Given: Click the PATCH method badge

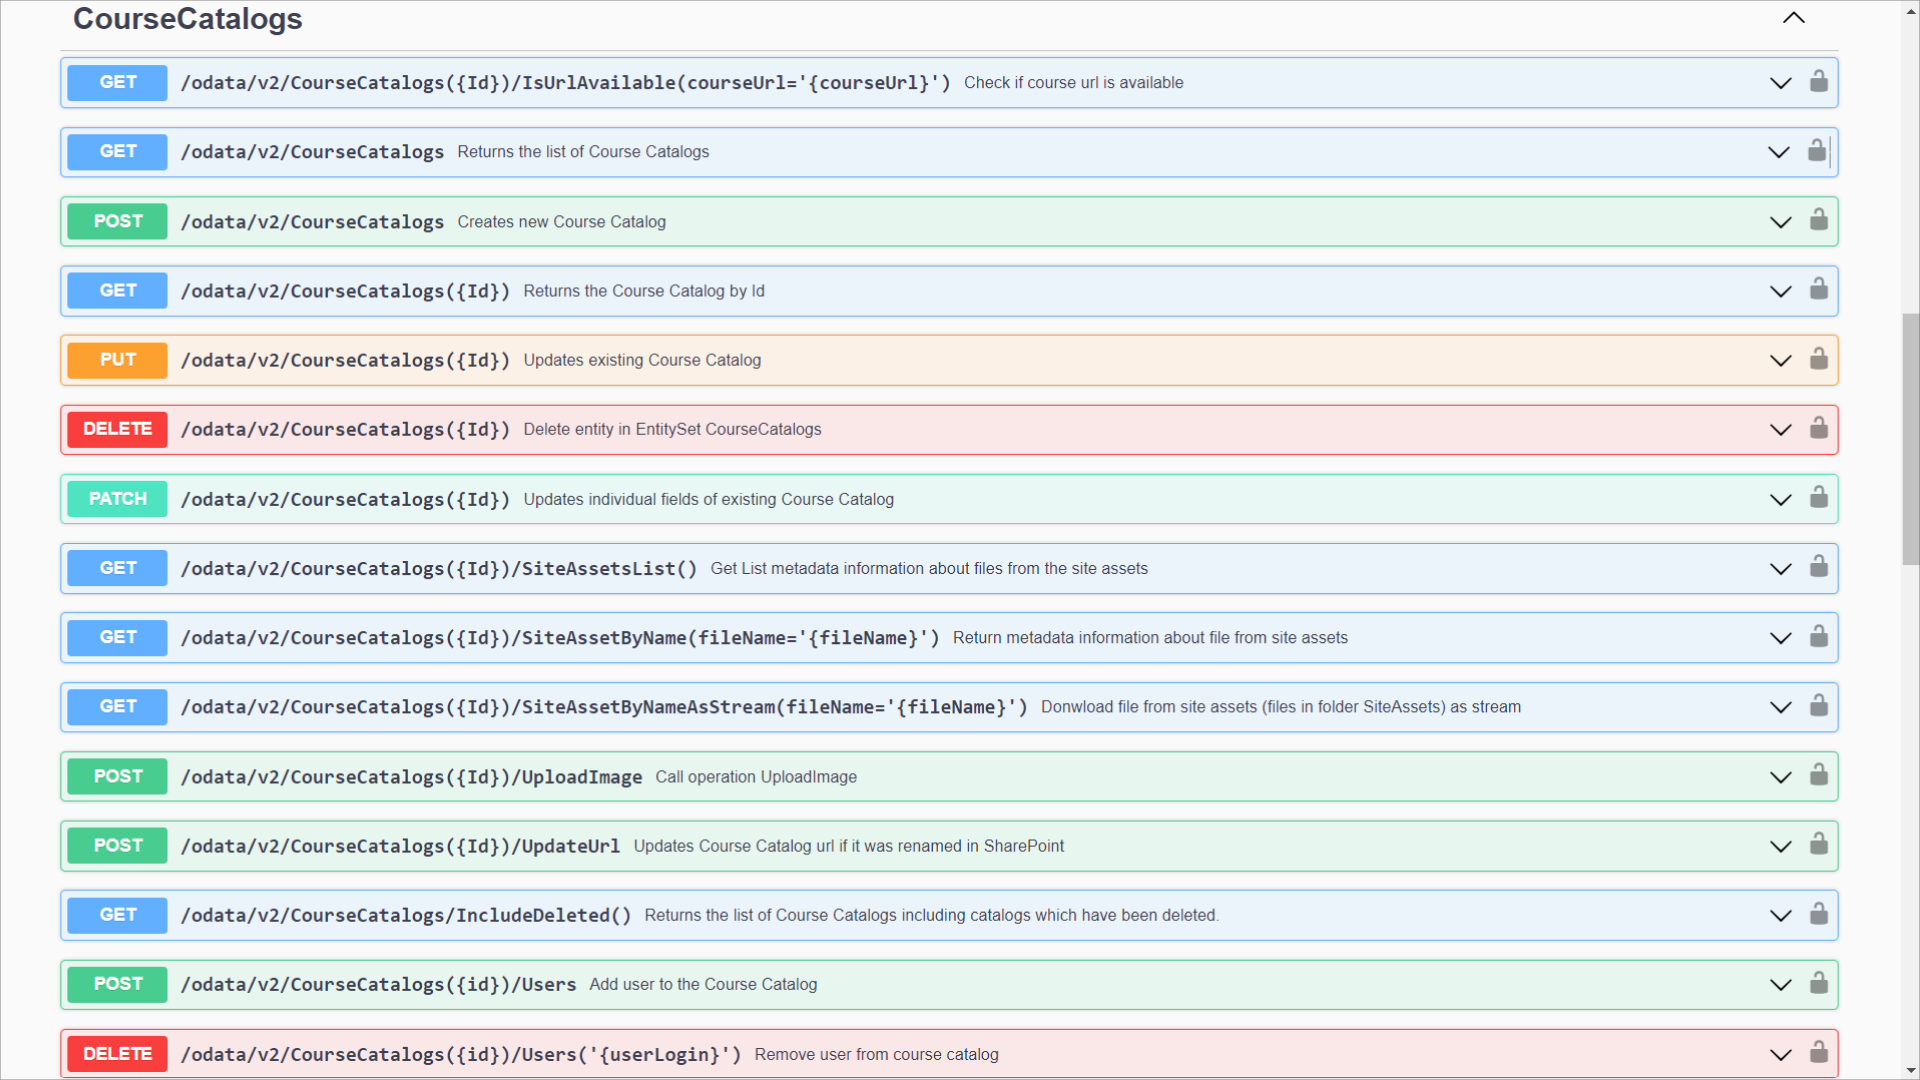Looking at the screenshot, I should pyautogui.click(x=117, y=498).
